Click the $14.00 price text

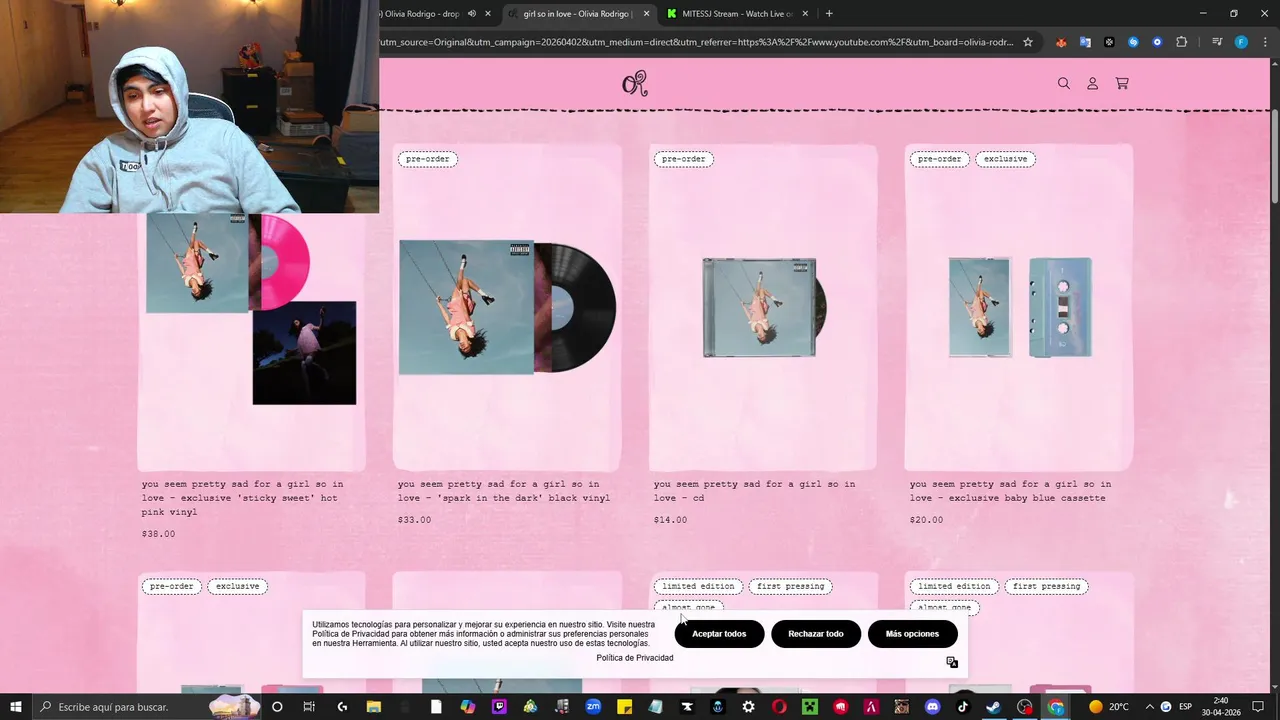pos(670,520)
